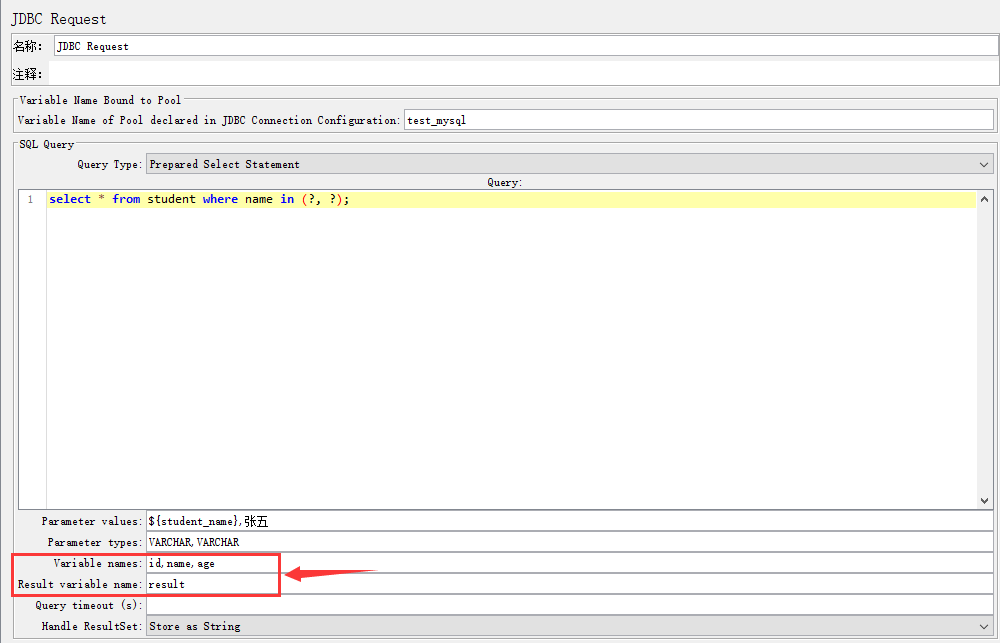This screenshot has height=643, width=1000.
Task: Click the query editor vertical scrollbar track
Action: click(x=984, y=350)
